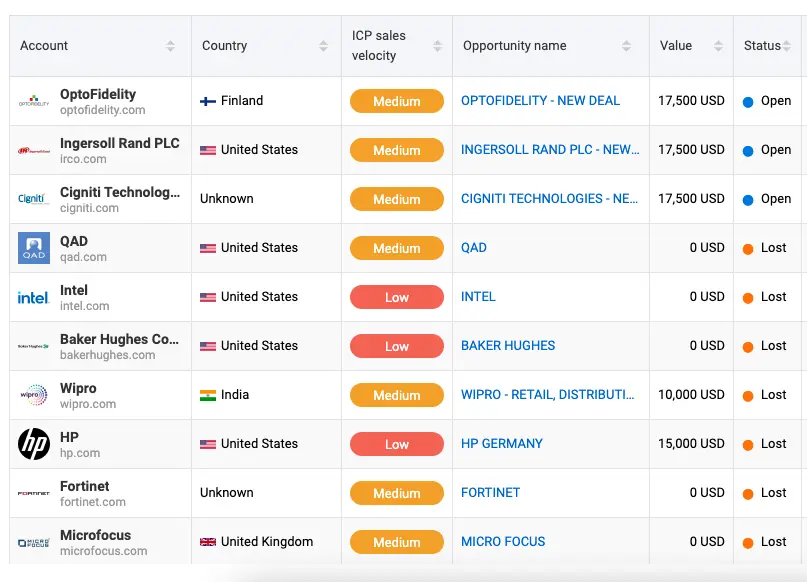
Task: Sort by Status column arrows
Action: tap(786, 46)
